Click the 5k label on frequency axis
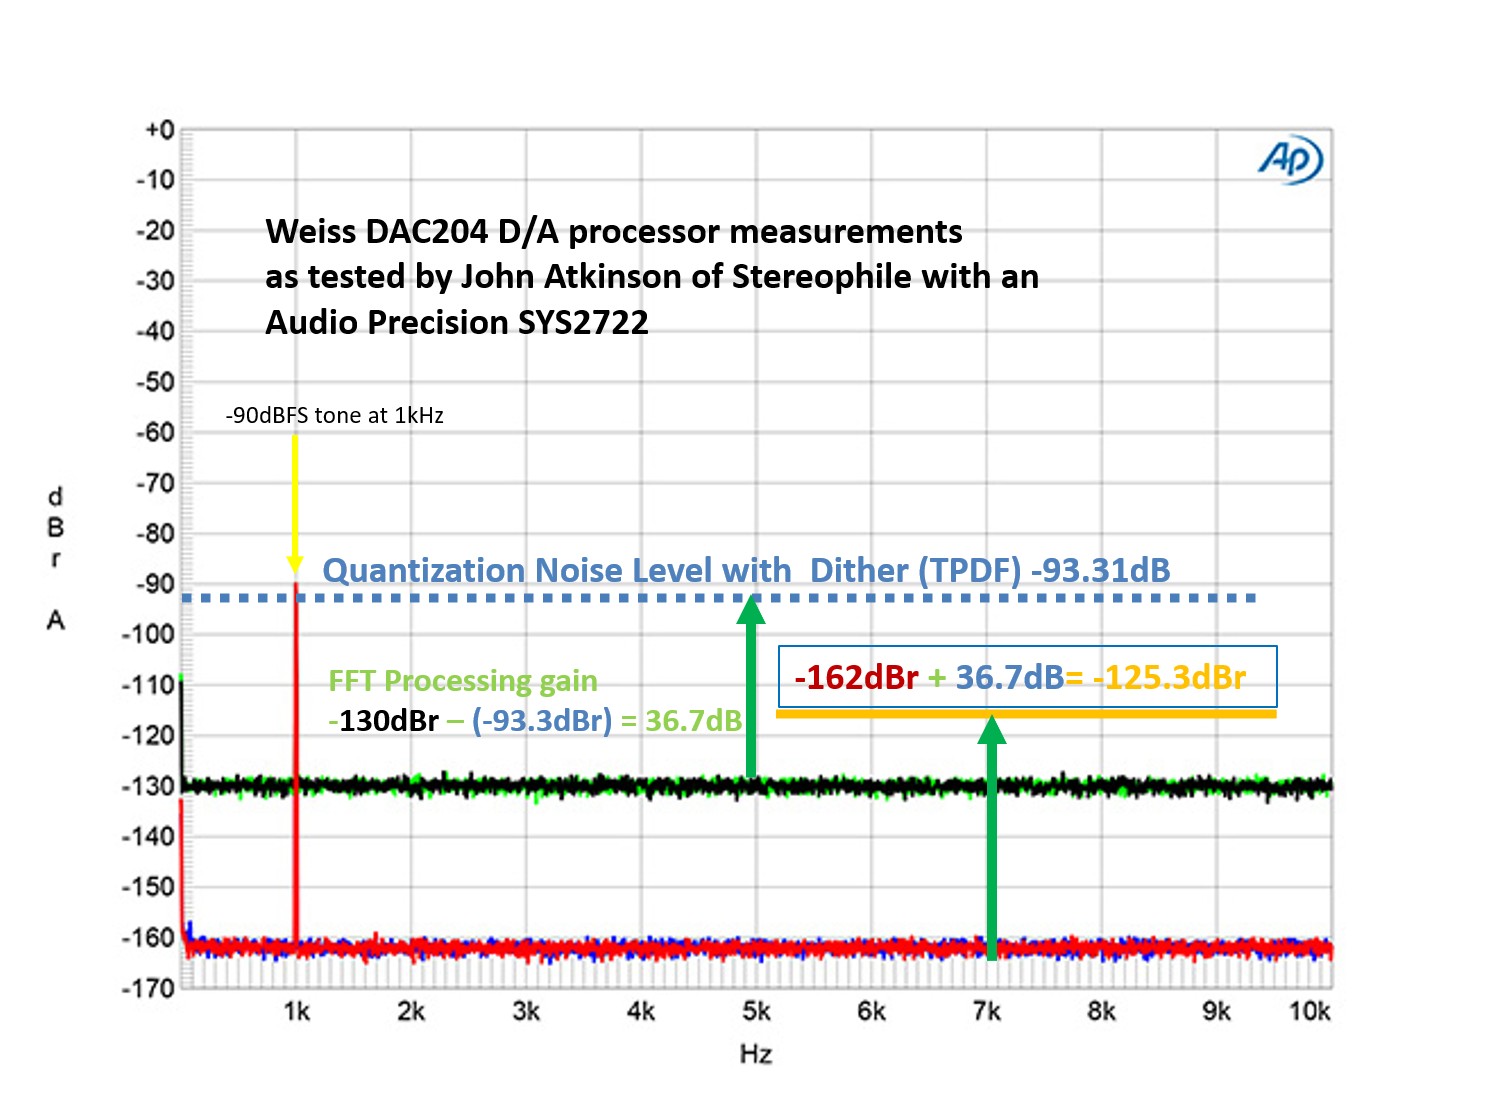 (756, 1012)
